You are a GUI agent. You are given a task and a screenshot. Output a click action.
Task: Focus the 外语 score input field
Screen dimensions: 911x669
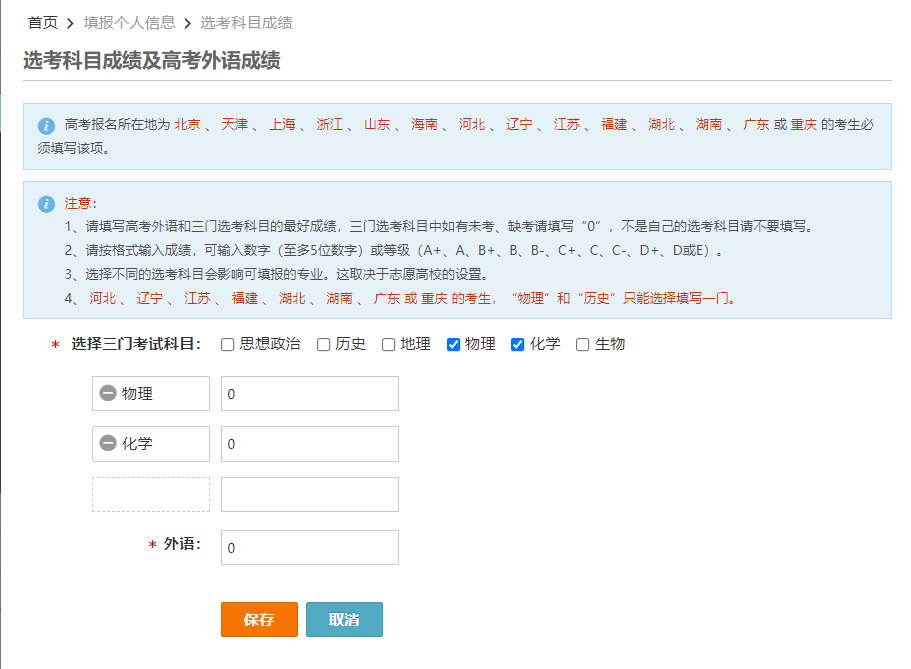tap(309, 547)
